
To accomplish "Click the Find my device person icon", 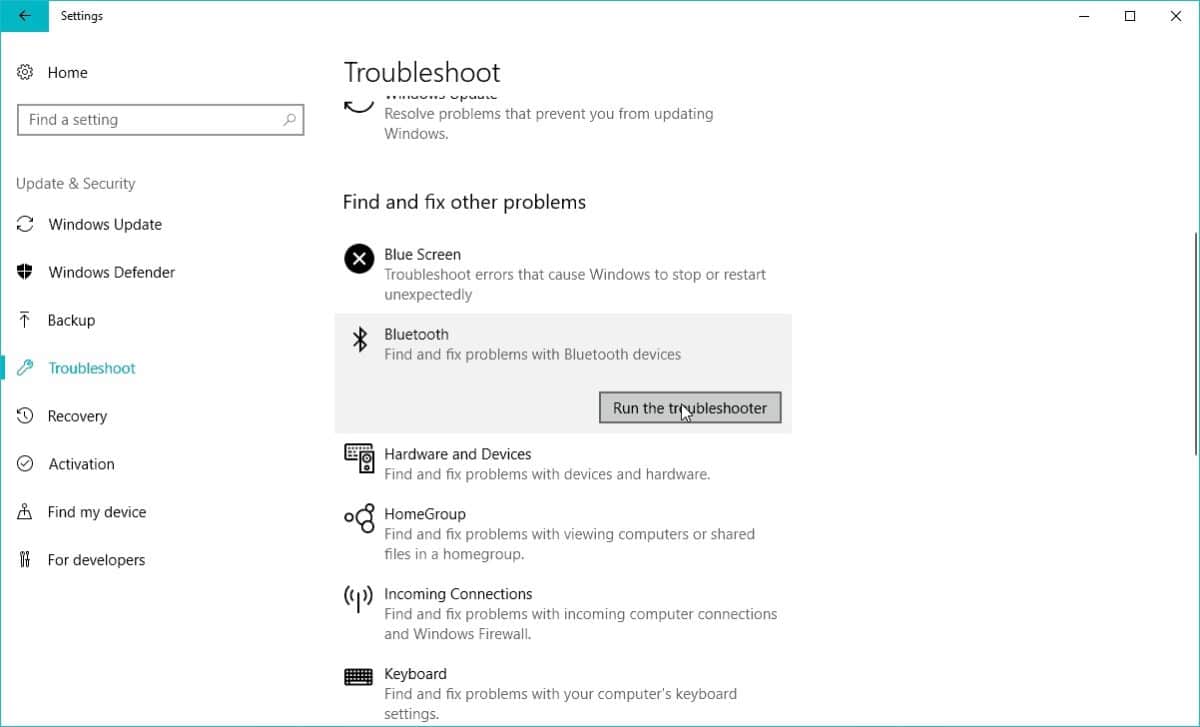I will coord(25,512).
